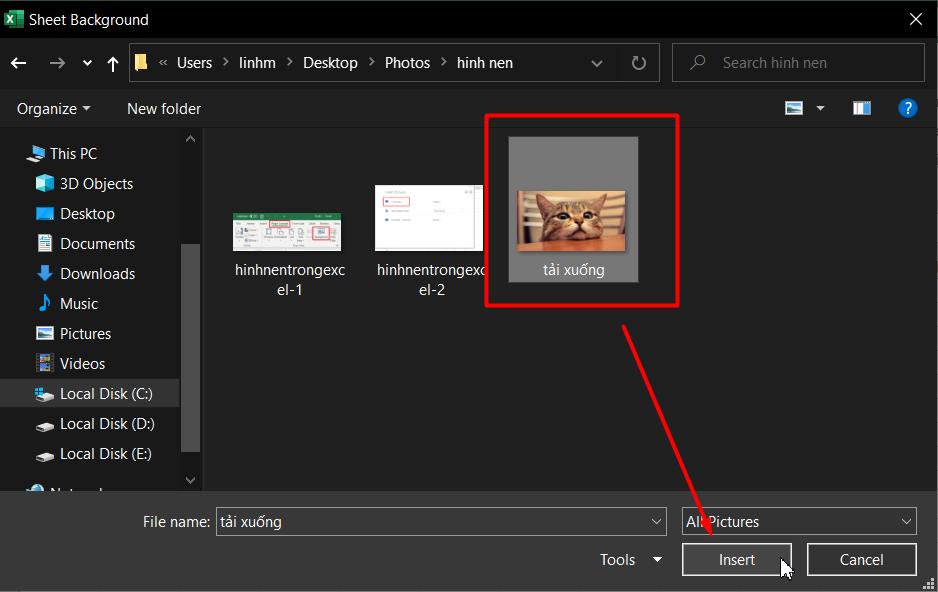Open Local Disk (E:) in the sidebar
This screenshot has height=592, width=938.
point(105,453)
